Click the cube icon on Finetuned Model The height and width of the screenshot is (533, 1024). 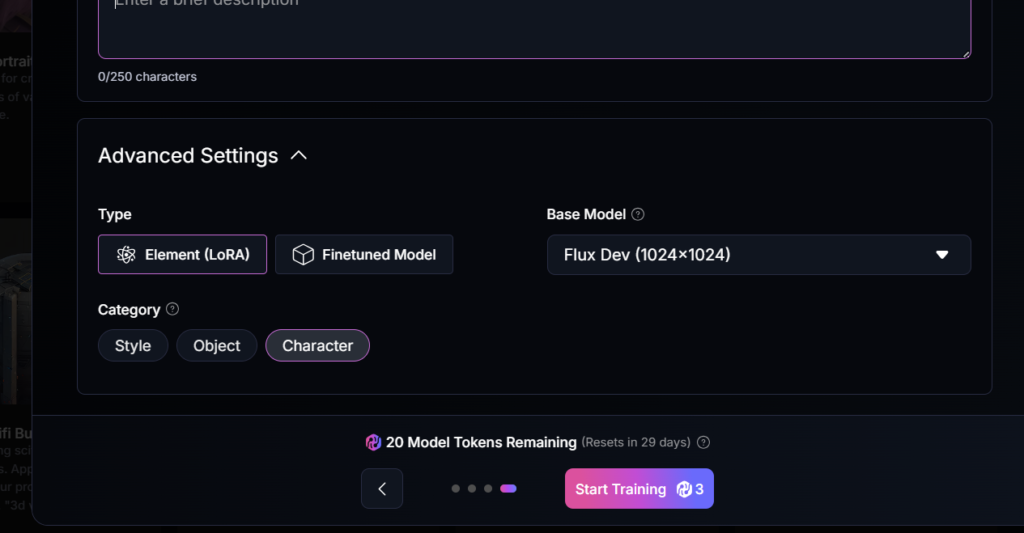coord(303,255)
